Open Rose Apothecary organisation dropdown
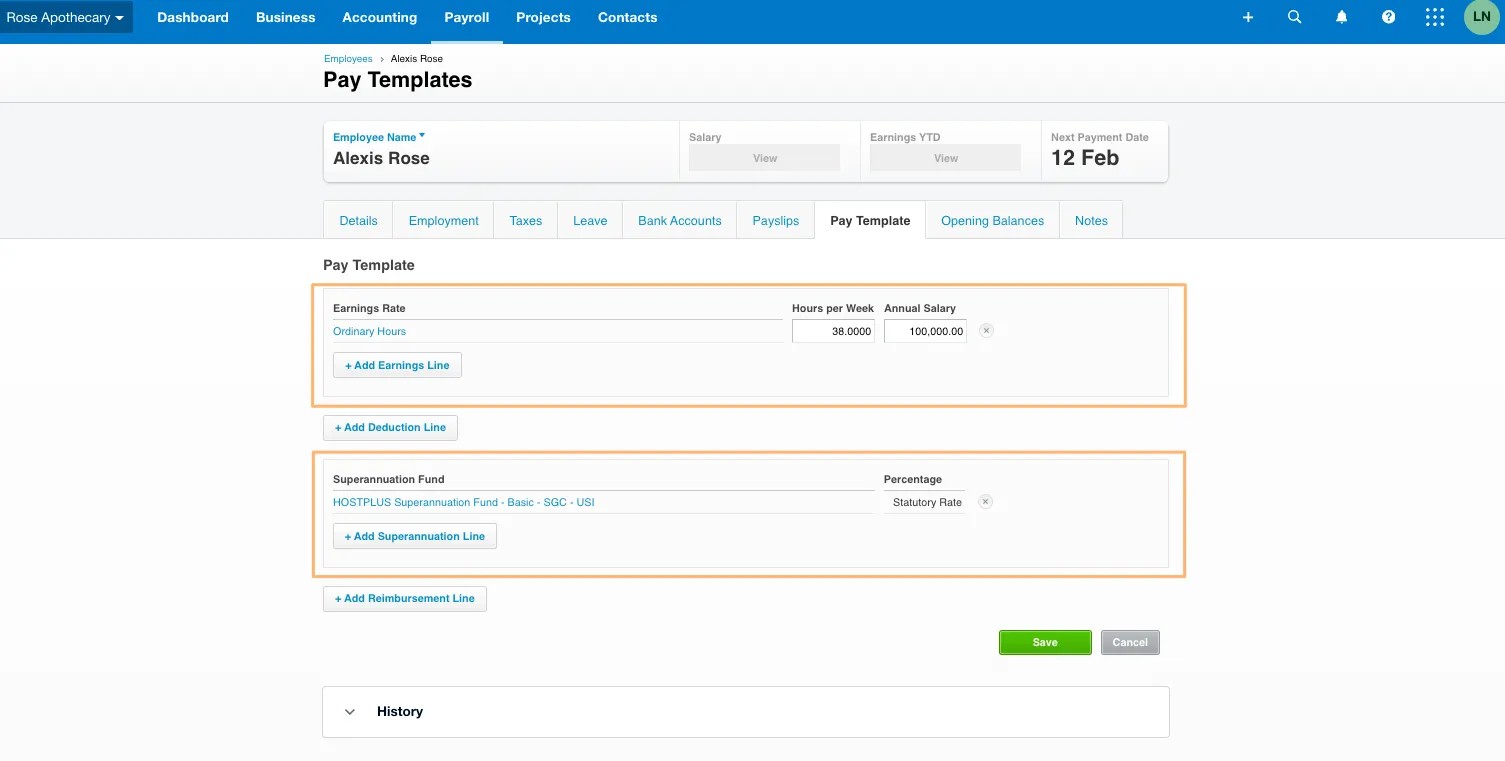The width and height of the screenshot is (1505, 761). point(65,18)
